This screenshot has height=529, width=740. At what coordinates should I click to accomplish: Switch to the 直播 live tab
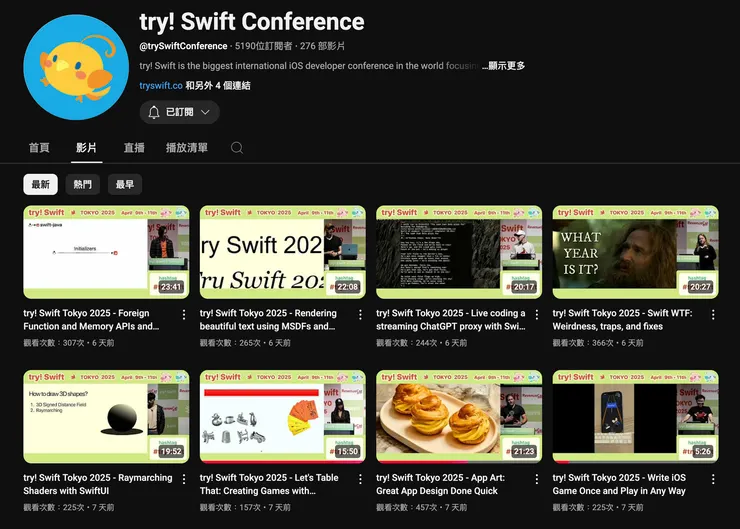click(x=134, y=148)
